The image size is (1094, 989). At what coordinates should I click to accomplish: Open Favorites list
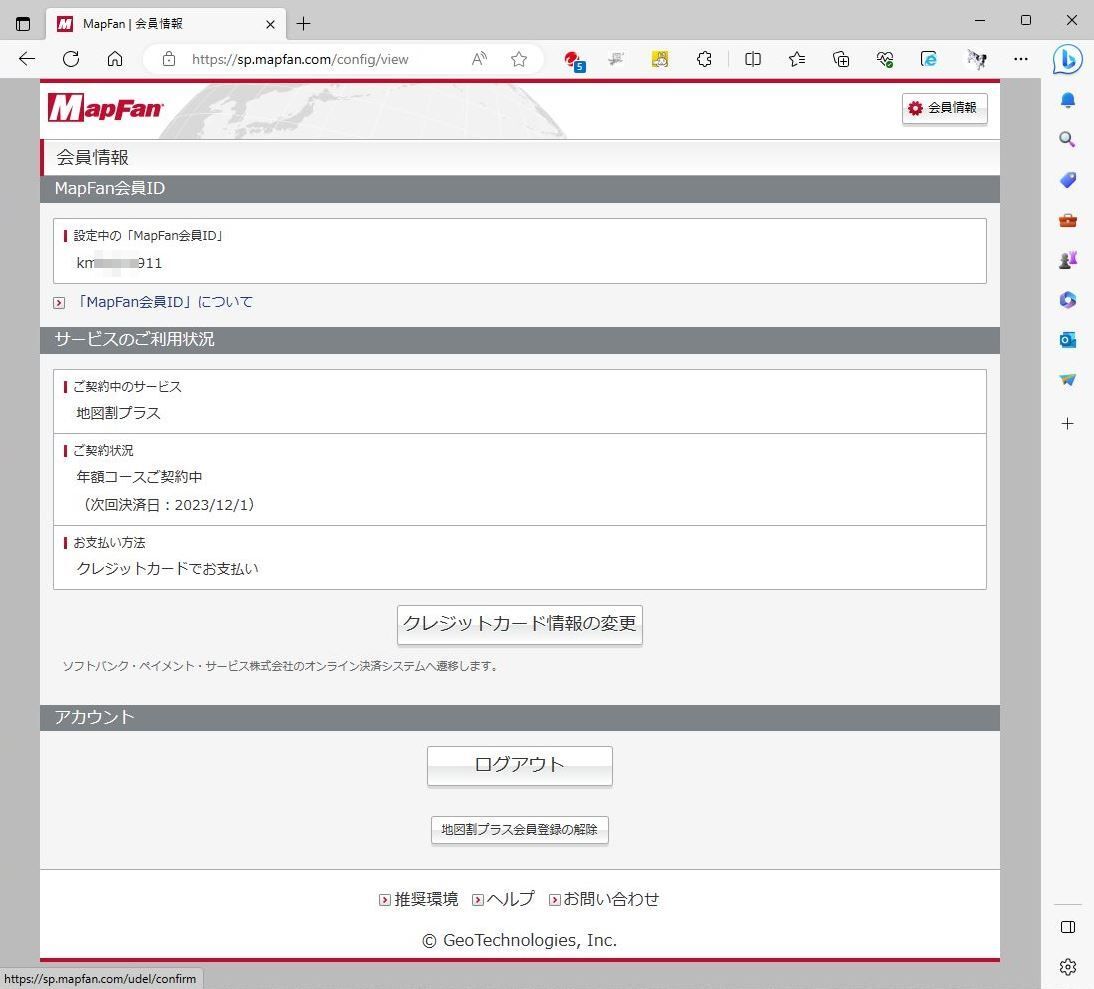pos(797,59)
